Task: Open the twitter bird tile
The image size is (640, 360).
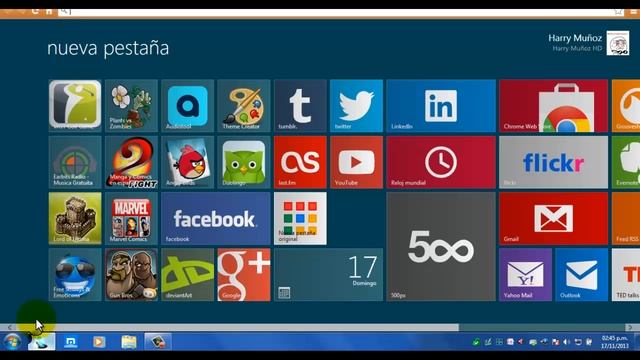Action: click(357, 106)
